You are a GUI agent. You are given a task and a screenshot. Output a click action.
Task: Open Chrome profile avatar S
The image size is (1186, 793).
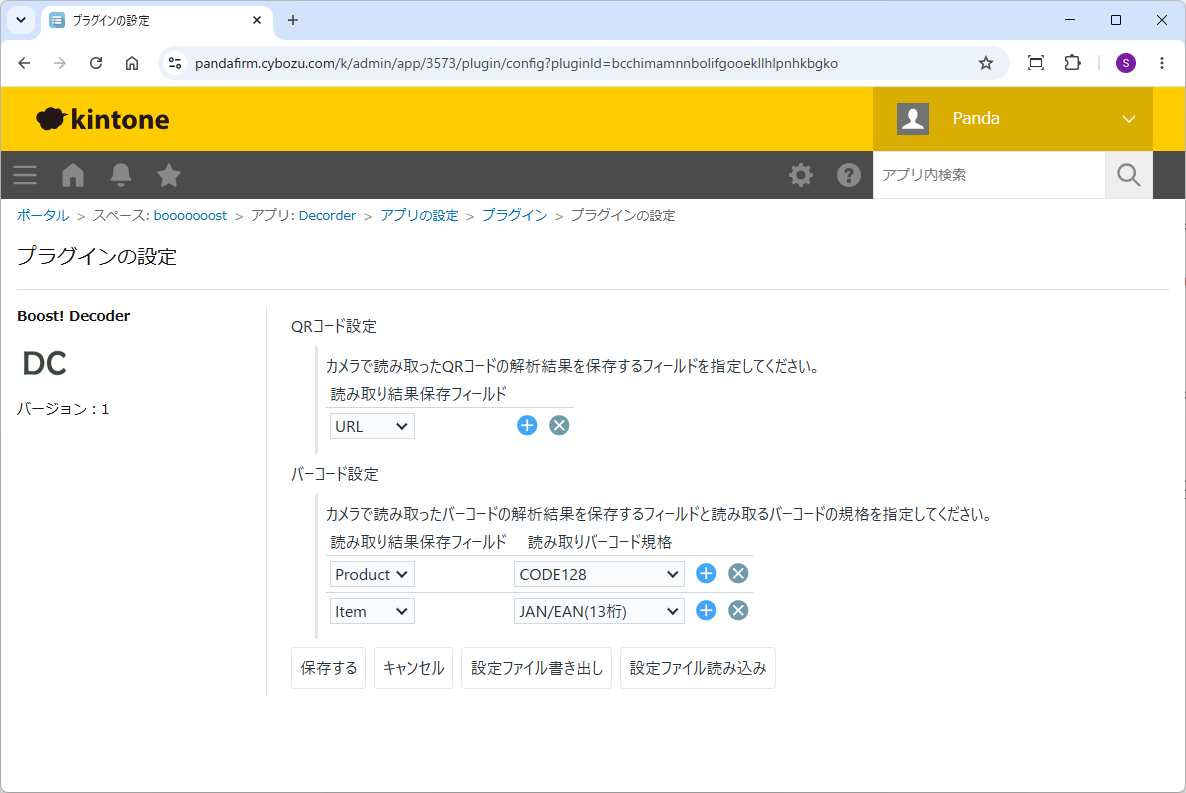[1125, 63]
